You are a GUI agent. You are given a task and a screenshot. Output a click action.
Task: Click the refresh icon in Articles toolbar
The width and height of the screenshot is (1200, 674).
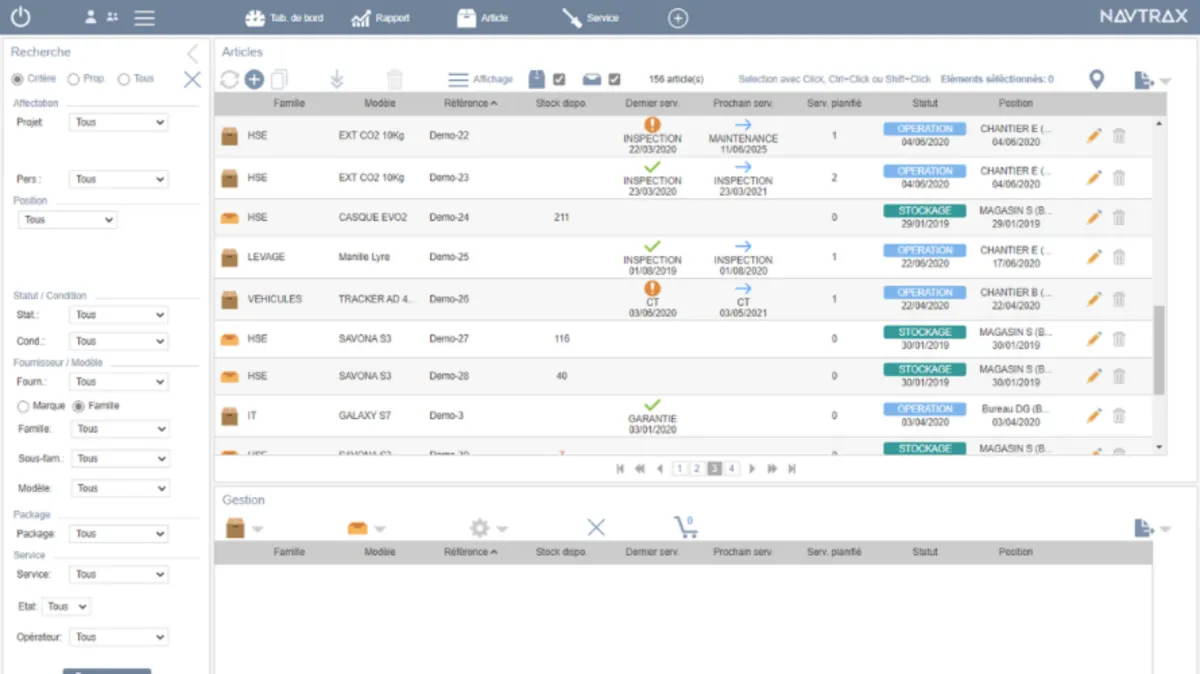pos(230,80)
